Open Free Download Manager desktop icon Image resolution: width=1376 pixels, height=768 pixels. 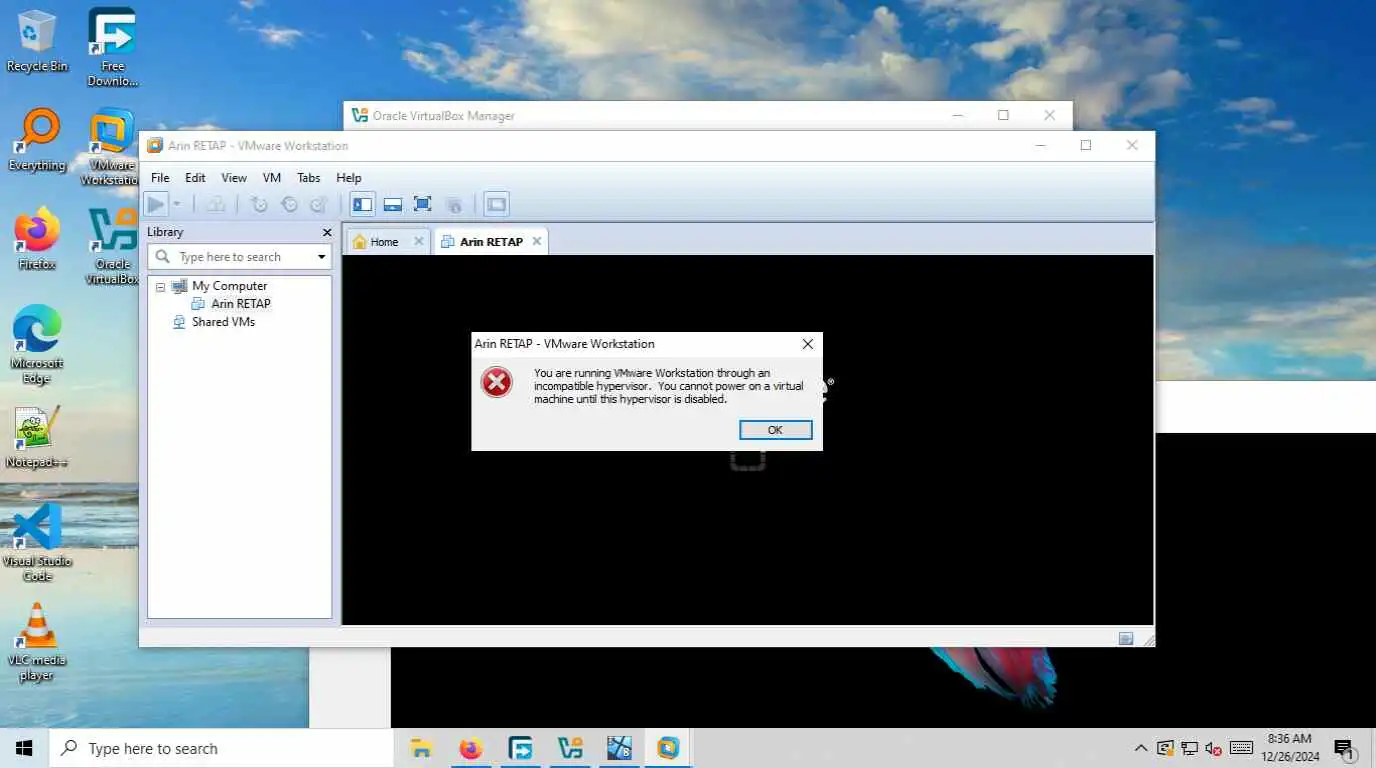tap(112, 47)
